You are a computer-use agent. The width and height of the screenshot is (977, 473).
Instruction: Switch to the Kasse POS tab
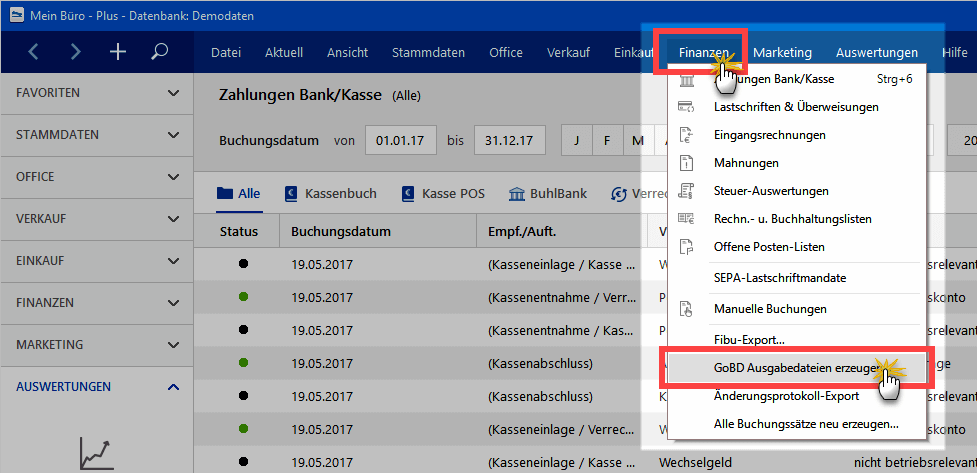point(444,193)
